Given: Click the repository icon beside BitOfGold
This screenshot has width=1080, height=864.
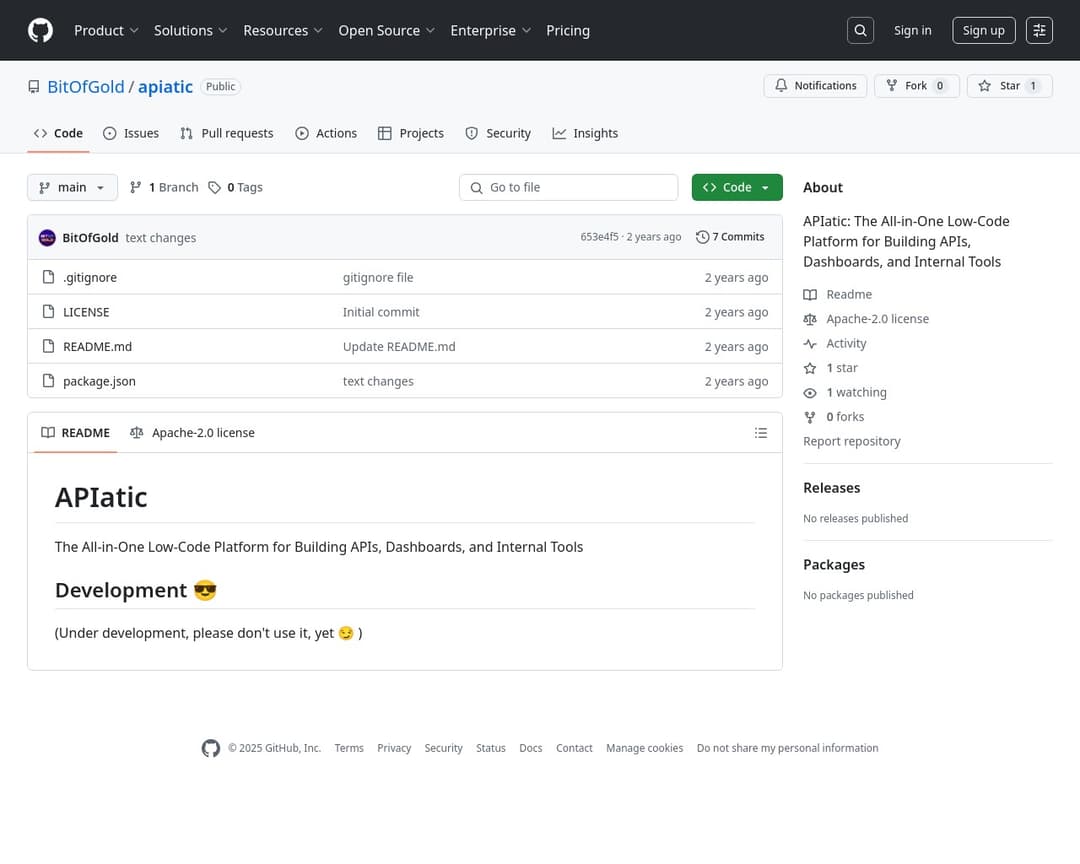Looking at the screenshot, I should click(x=34, y=87).
